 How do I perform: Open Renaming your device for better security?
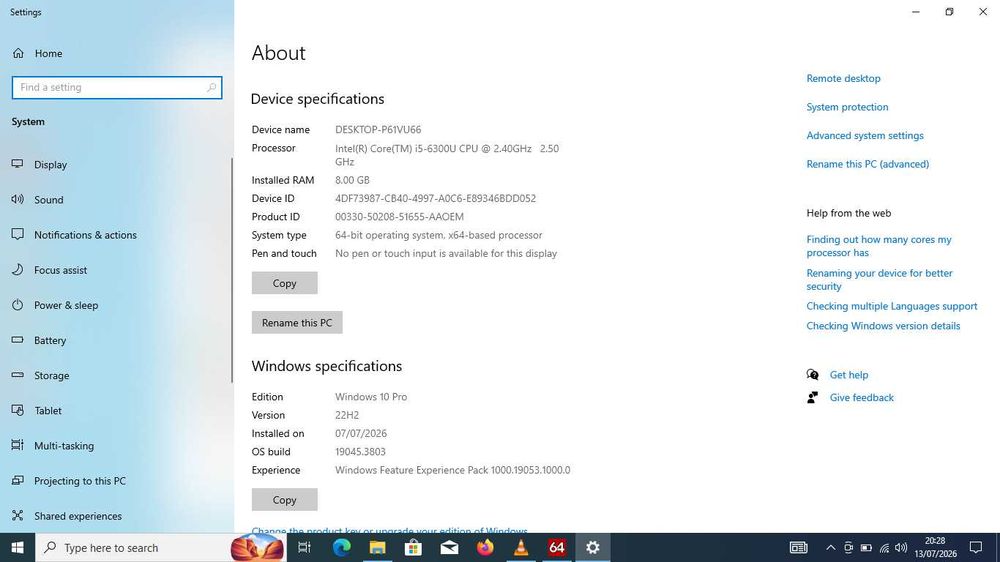879,279
